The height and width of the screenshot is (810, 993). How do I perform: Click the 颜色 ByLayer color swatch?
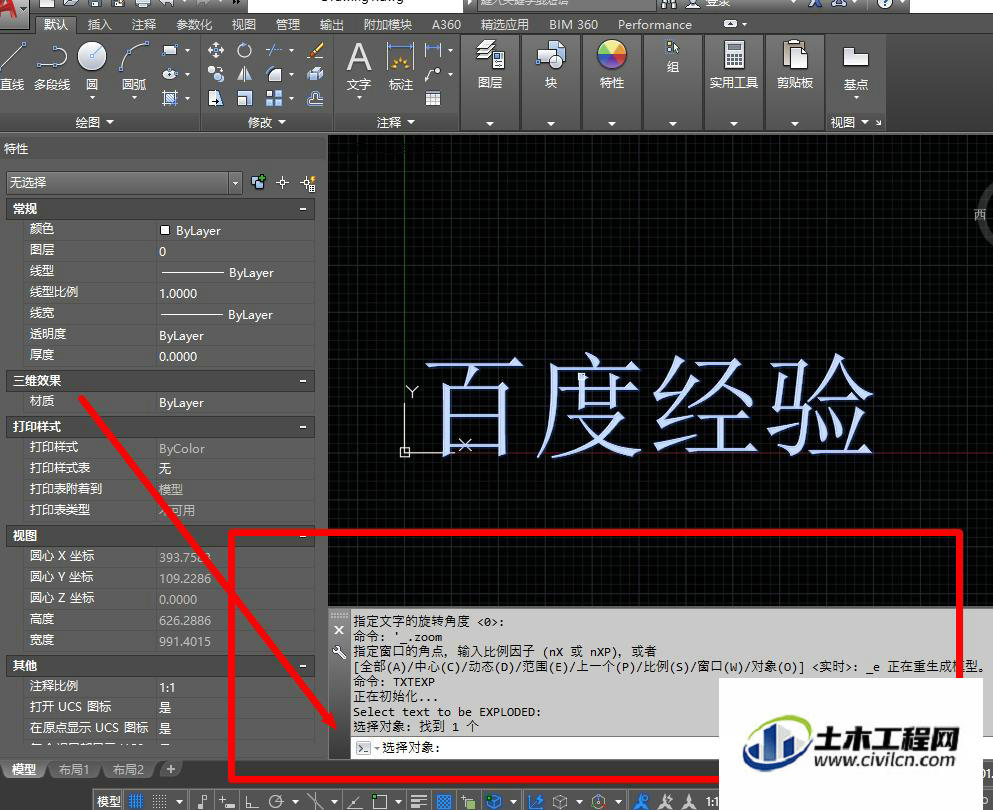click(x=165, y=231)
